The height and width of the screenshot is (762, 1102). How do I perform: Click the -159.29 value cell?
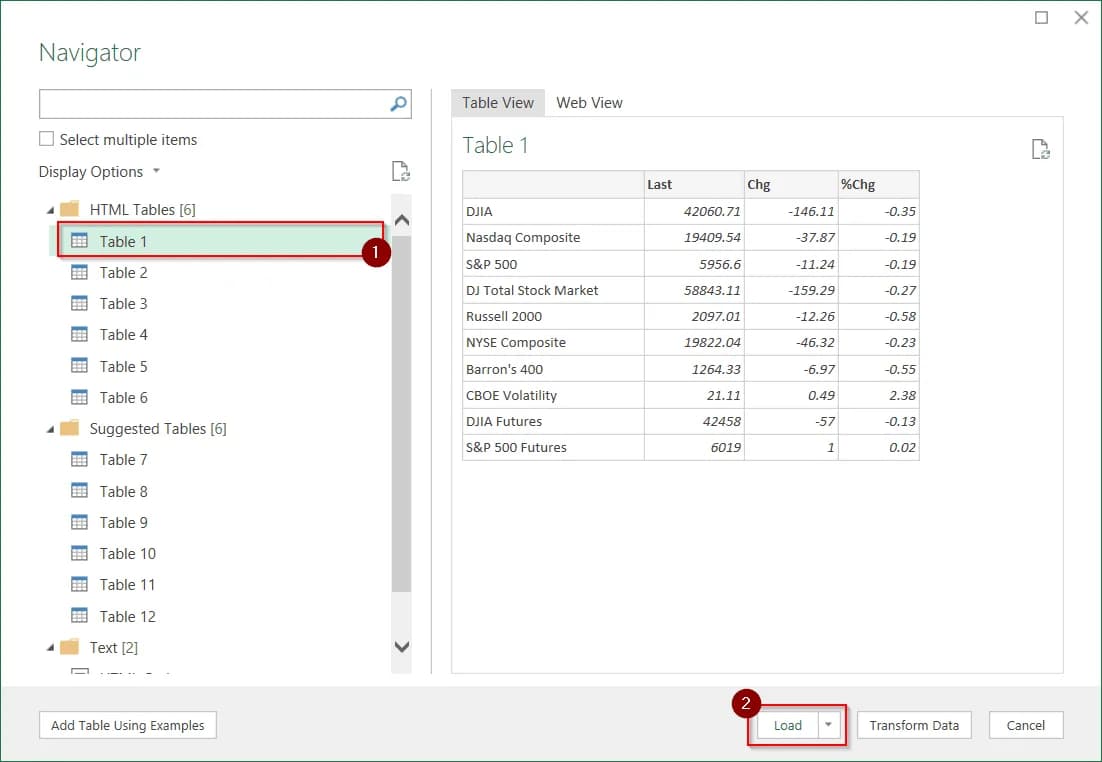[791, 290]
